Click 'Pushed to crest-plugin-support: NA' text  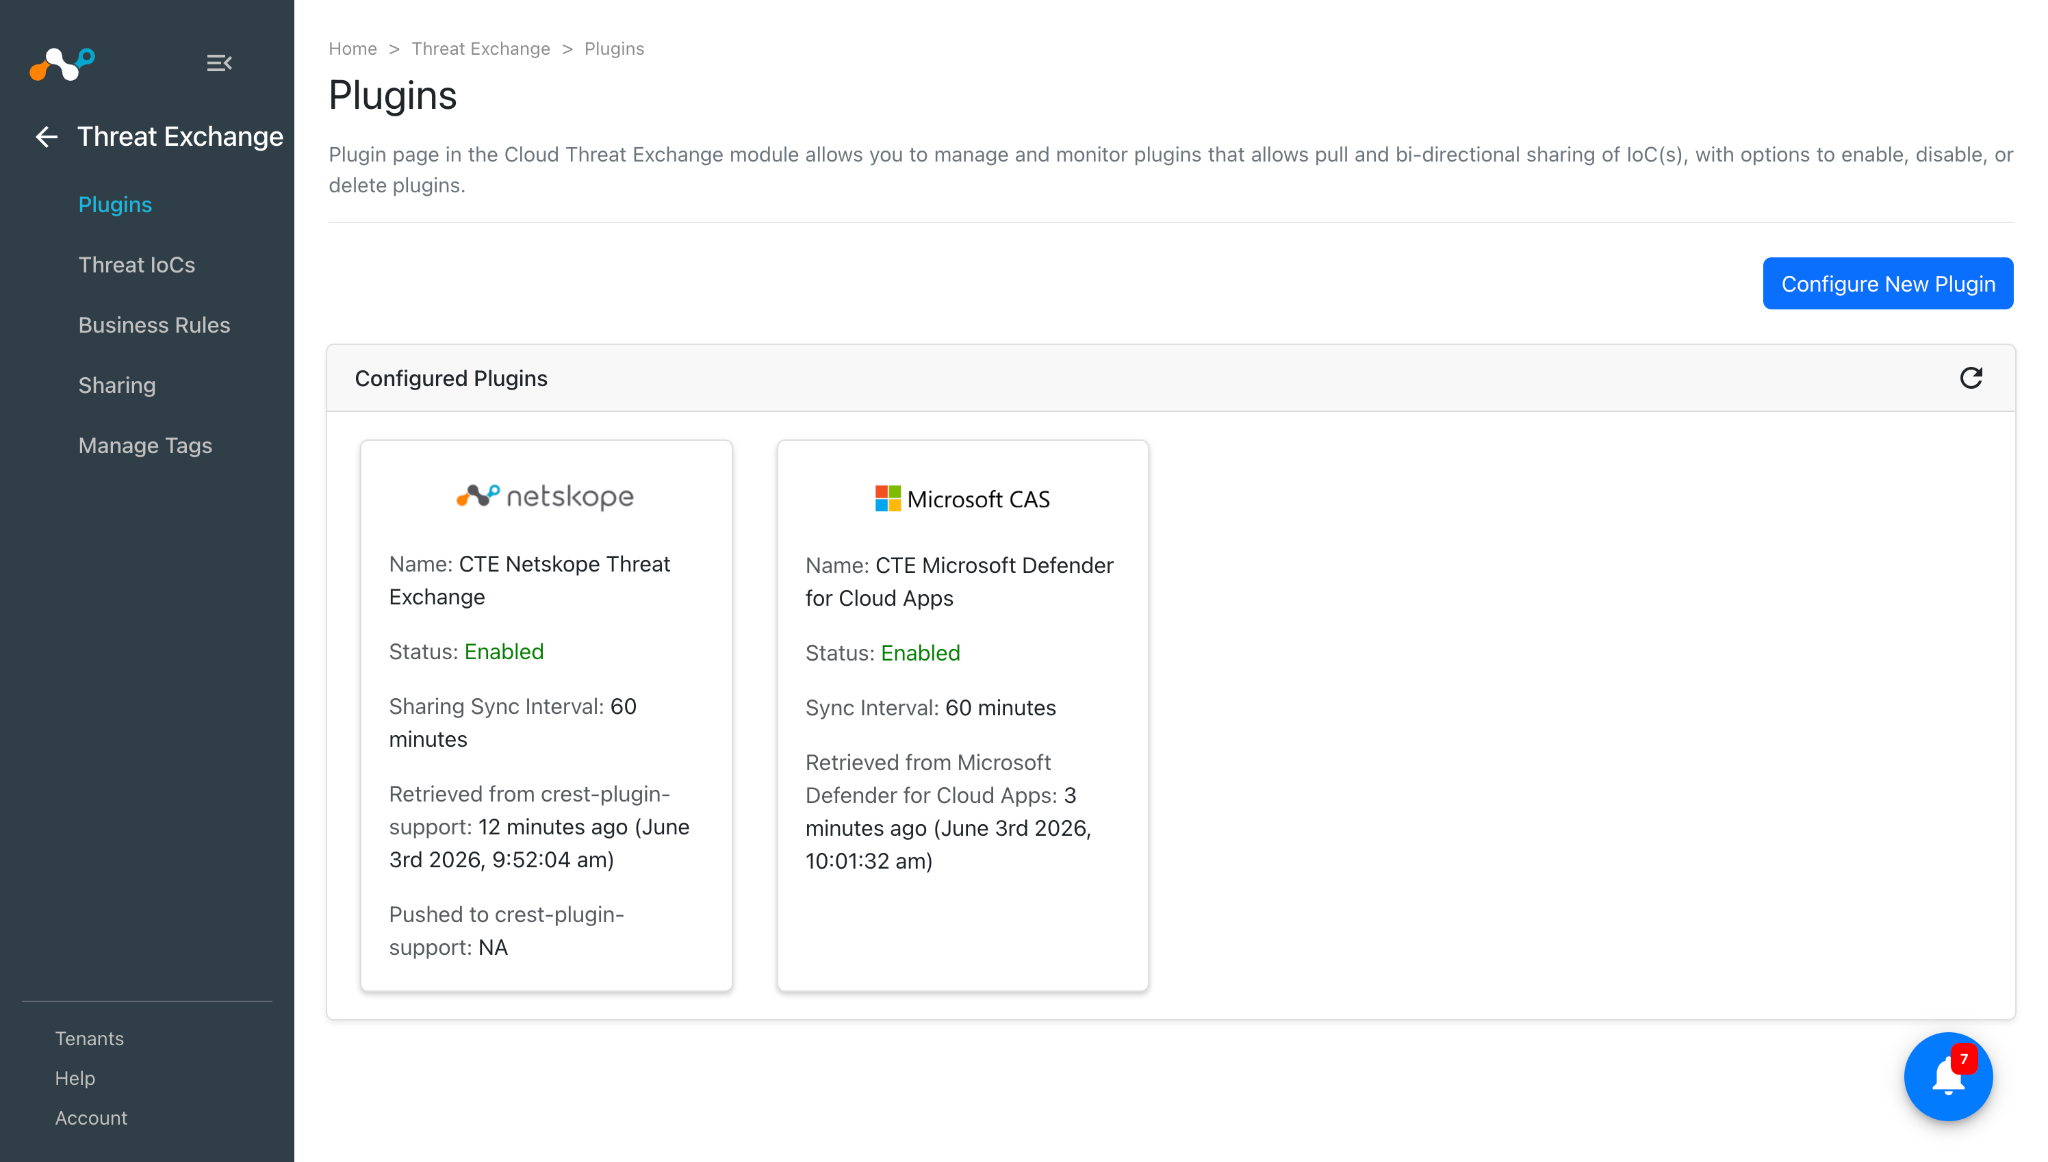[x=506, y=931]
